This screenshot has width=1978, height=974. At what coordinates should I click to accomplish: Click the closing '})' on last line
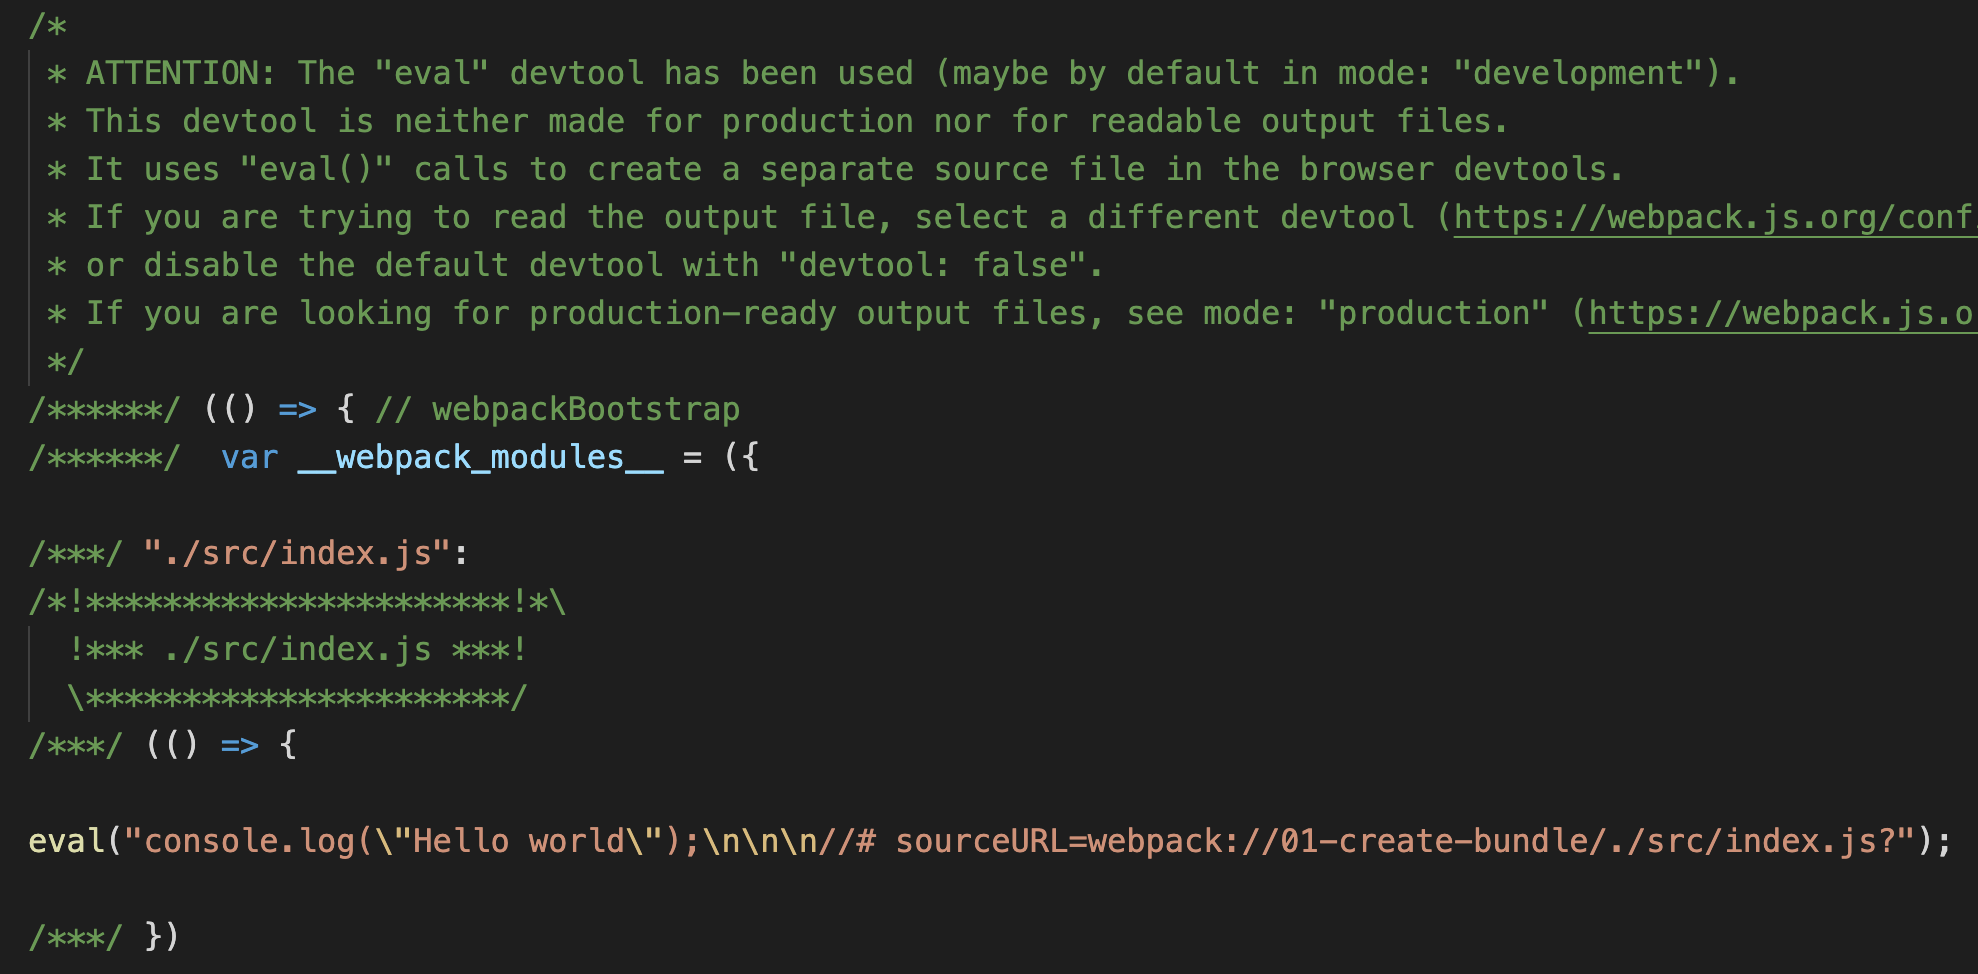(162, 937)
